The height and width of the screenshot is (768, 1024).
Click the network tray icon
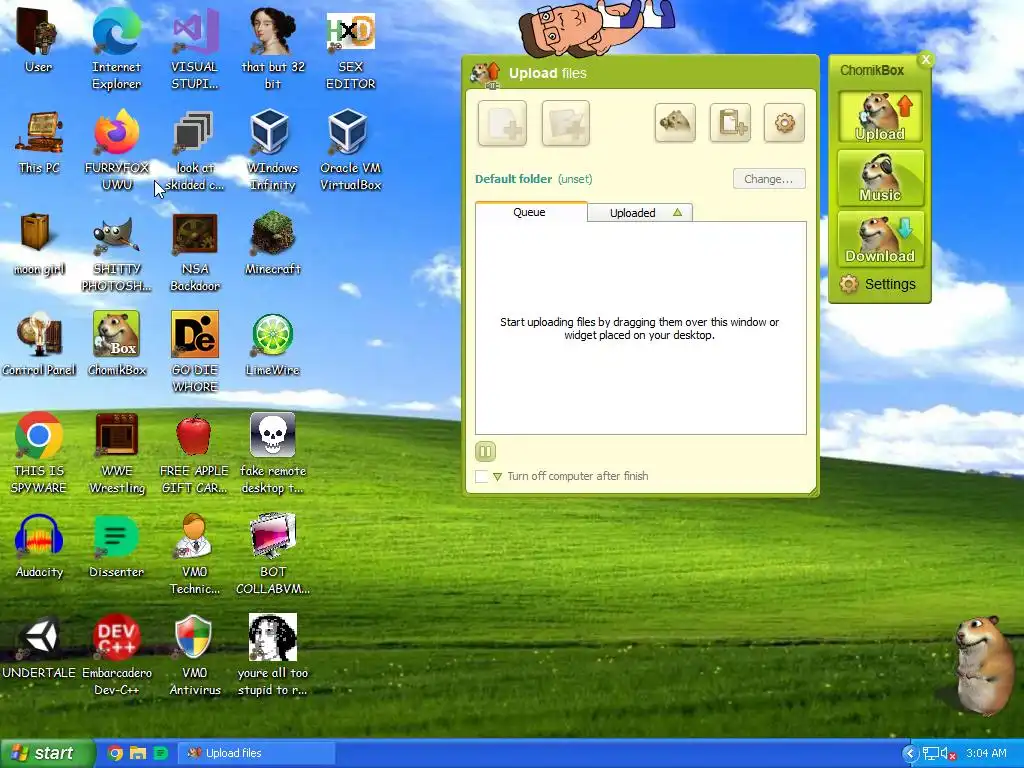point(931,754)
